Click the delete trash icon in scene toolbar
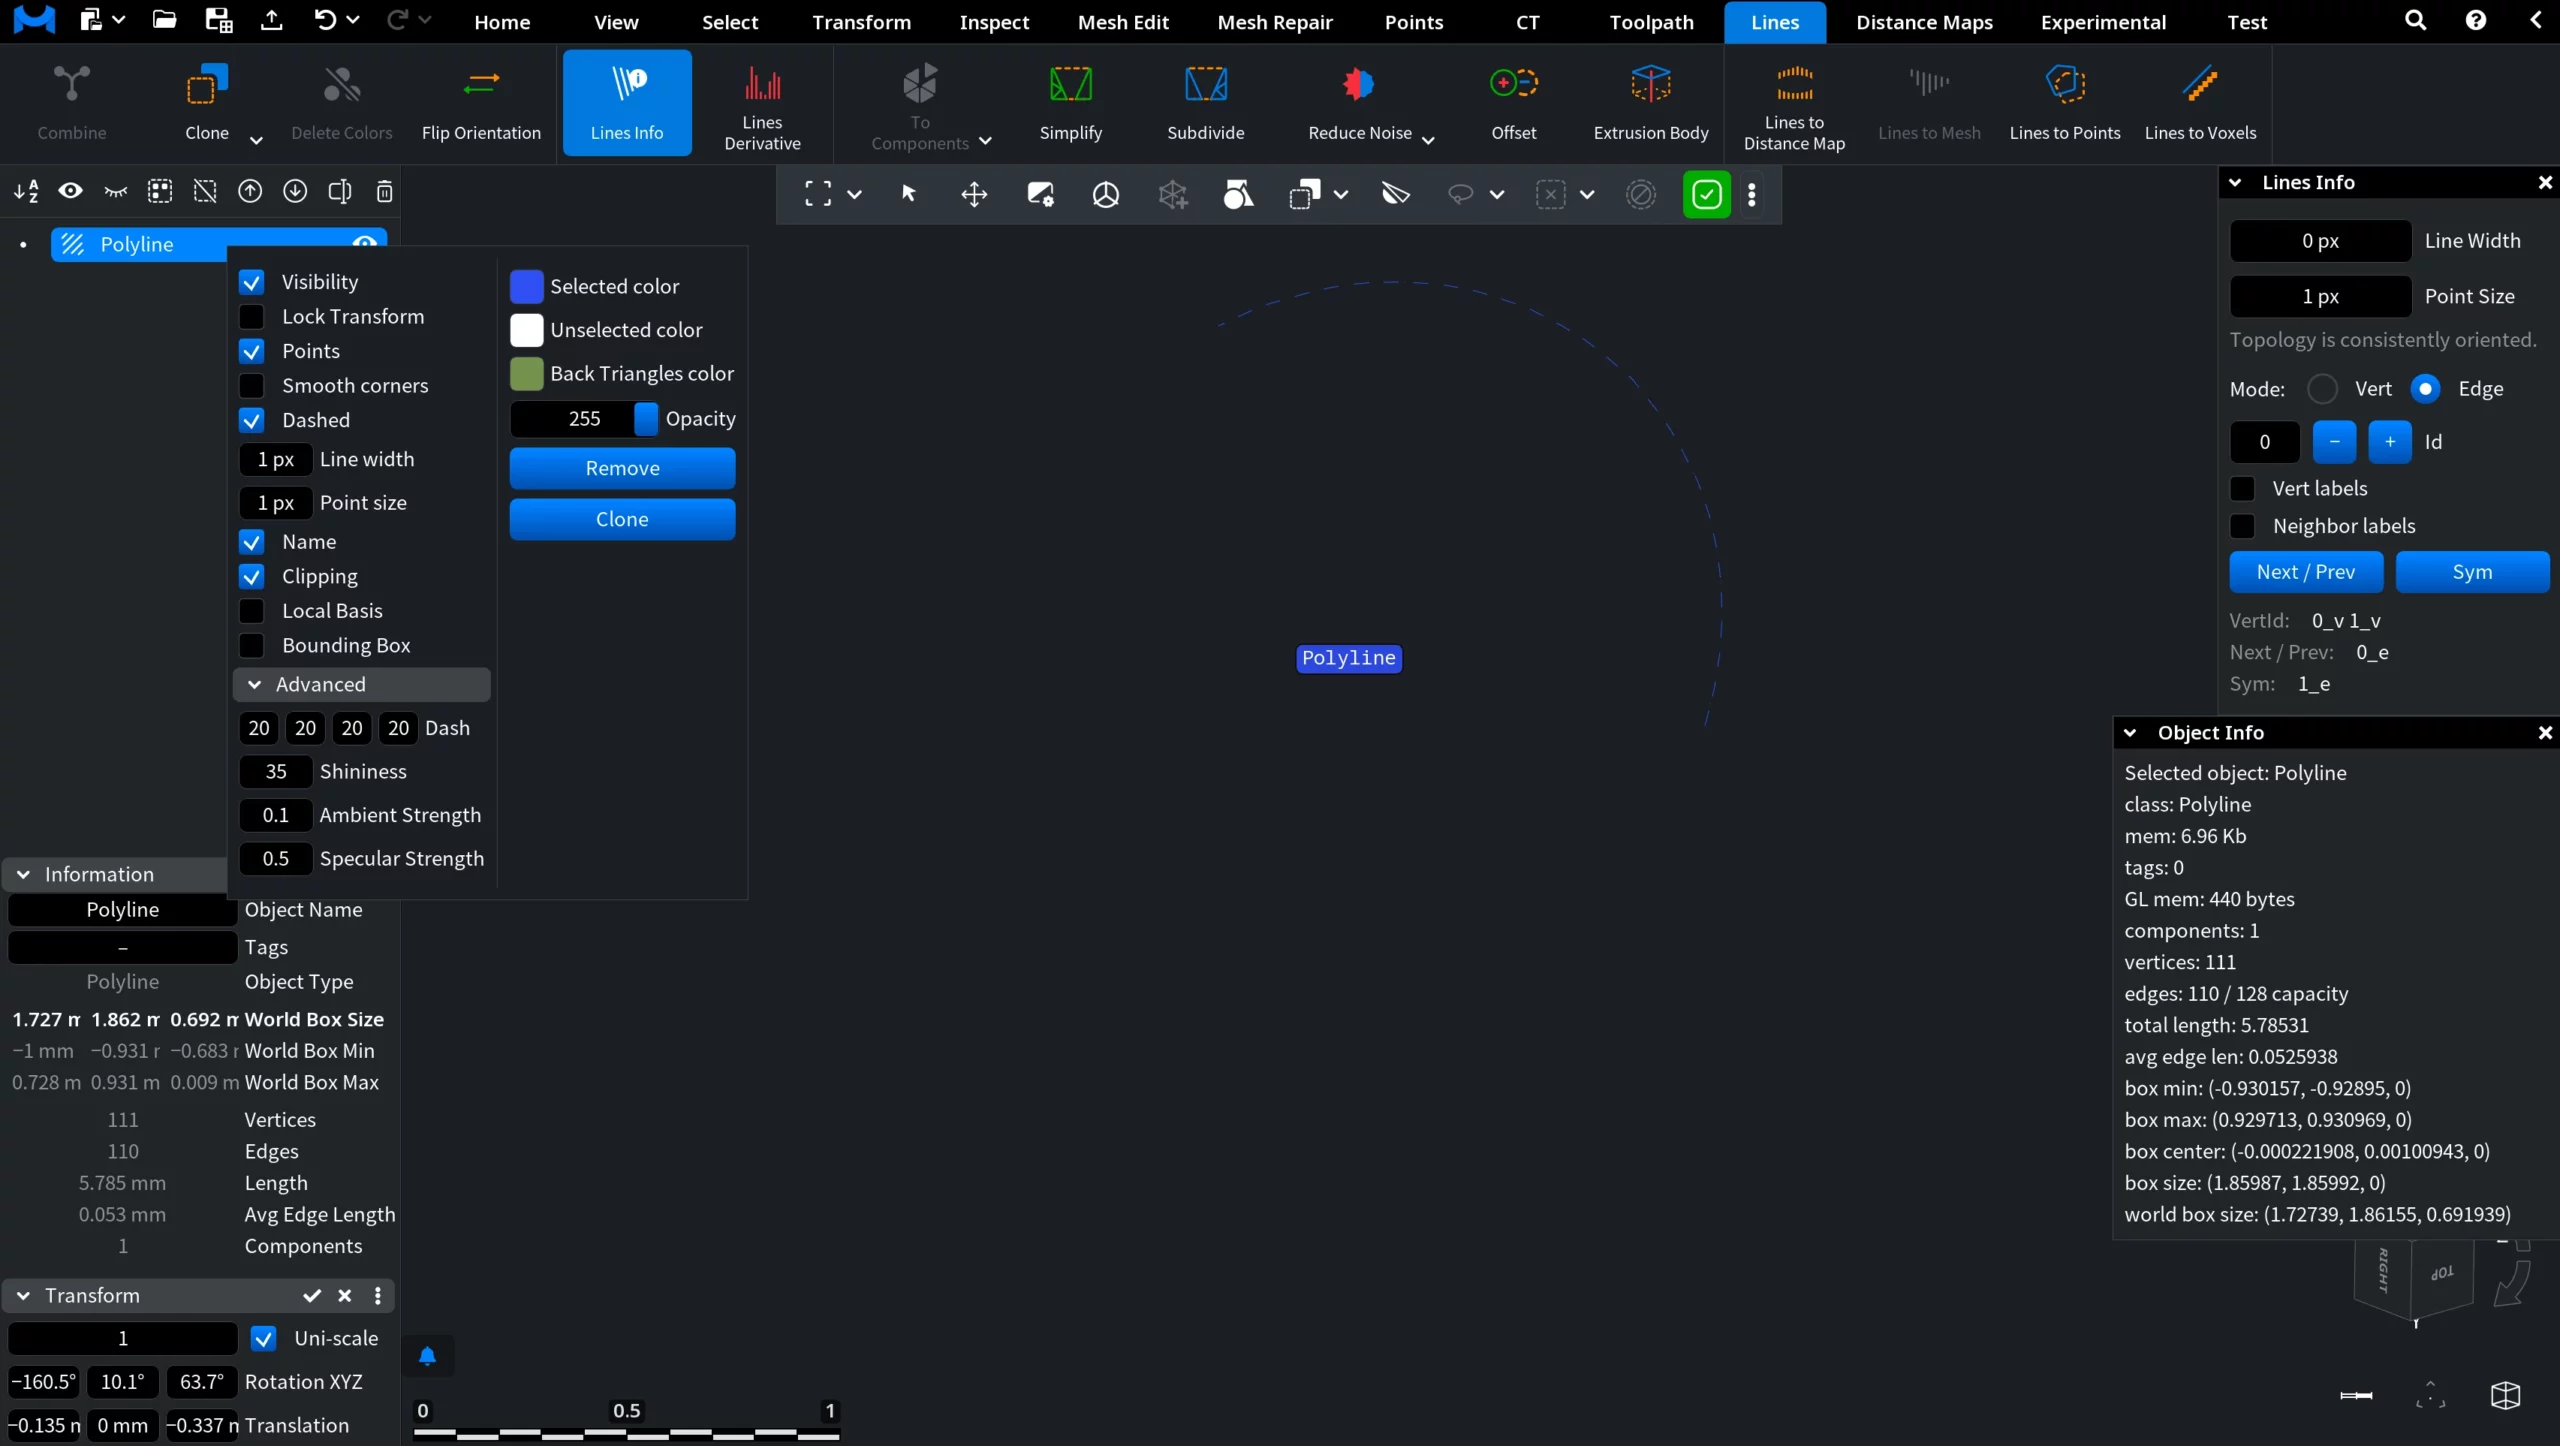The height and width of the screenshot is (1446, 2560). (384, 191)
